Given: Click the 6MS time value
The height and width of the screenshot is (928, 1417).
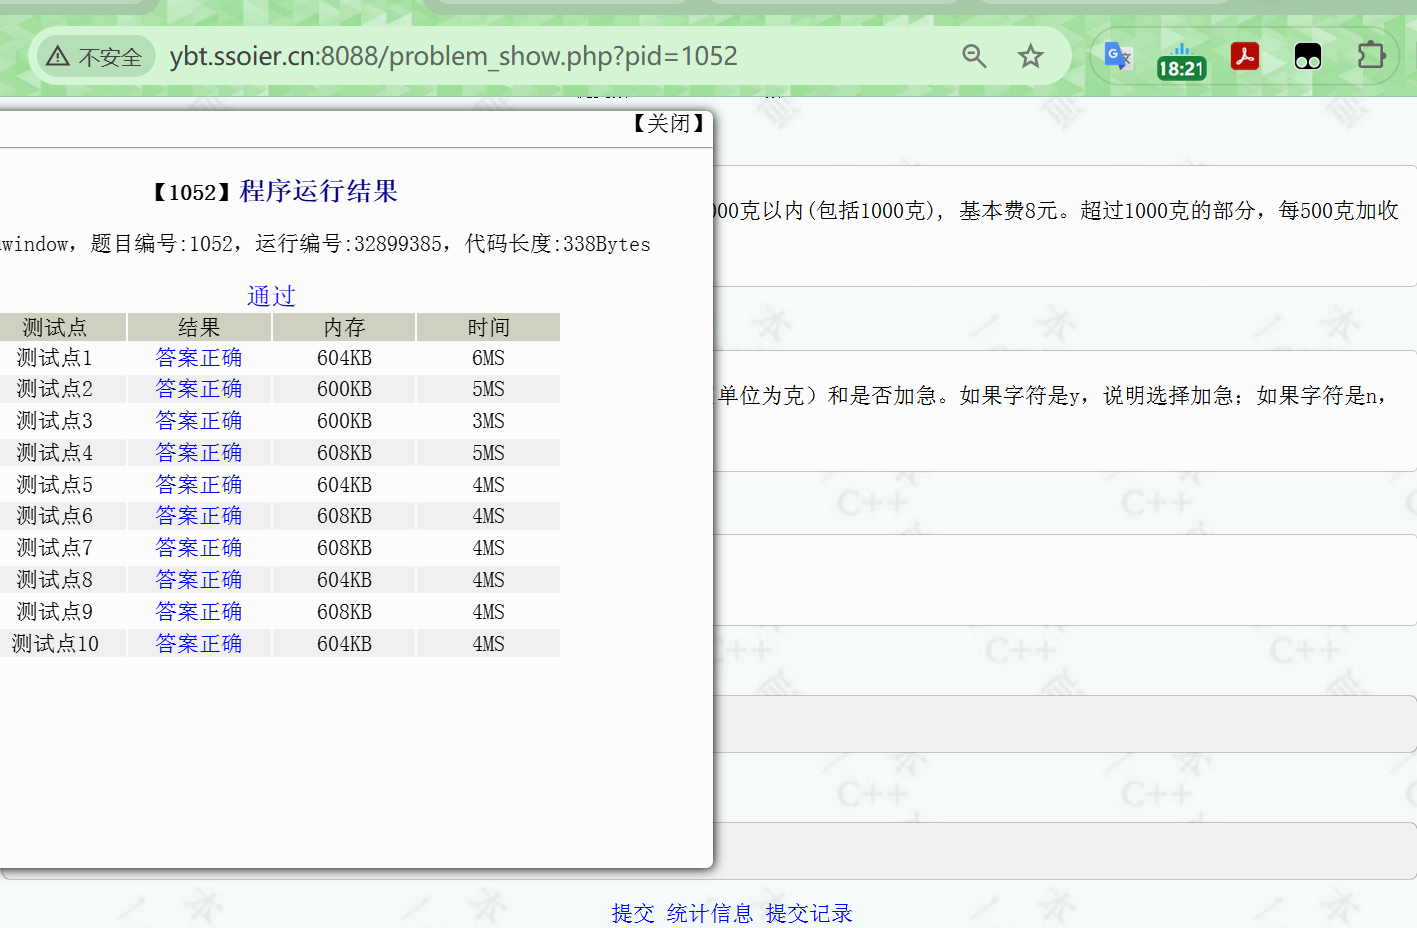Looking at the screenshot, I should tap(488, 358).
